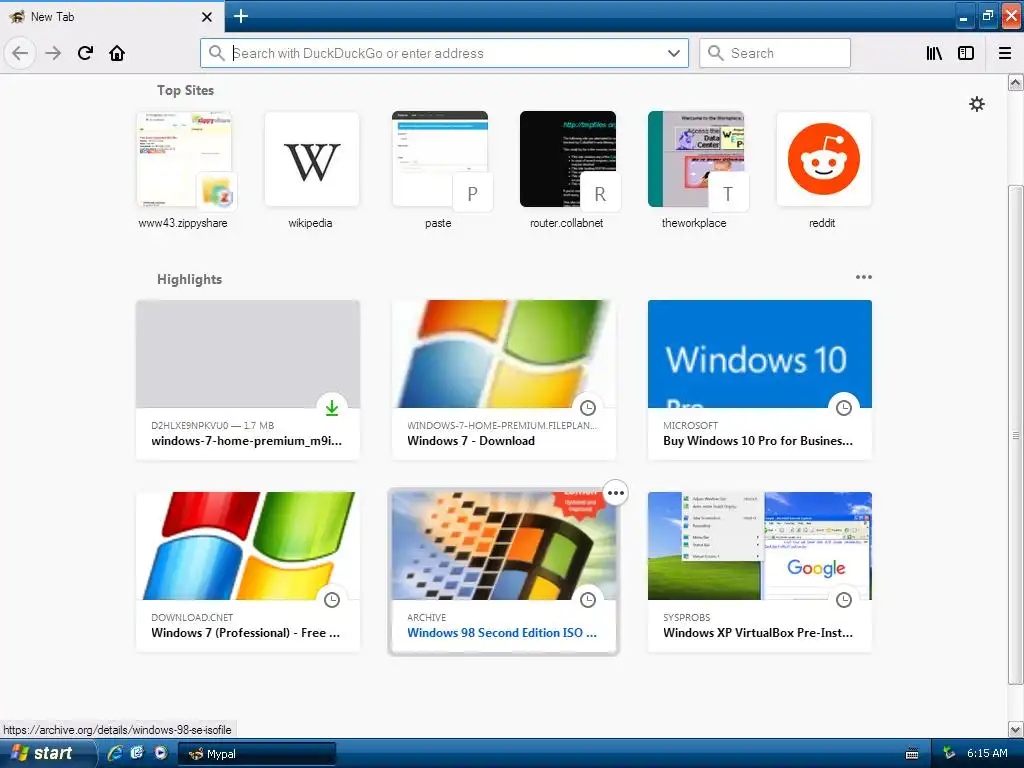Image resolution: width=1024 pixels, height=768 pixels.
Task: Open the Windows 7 - Download highlight
Action: (x=504, y=379)
